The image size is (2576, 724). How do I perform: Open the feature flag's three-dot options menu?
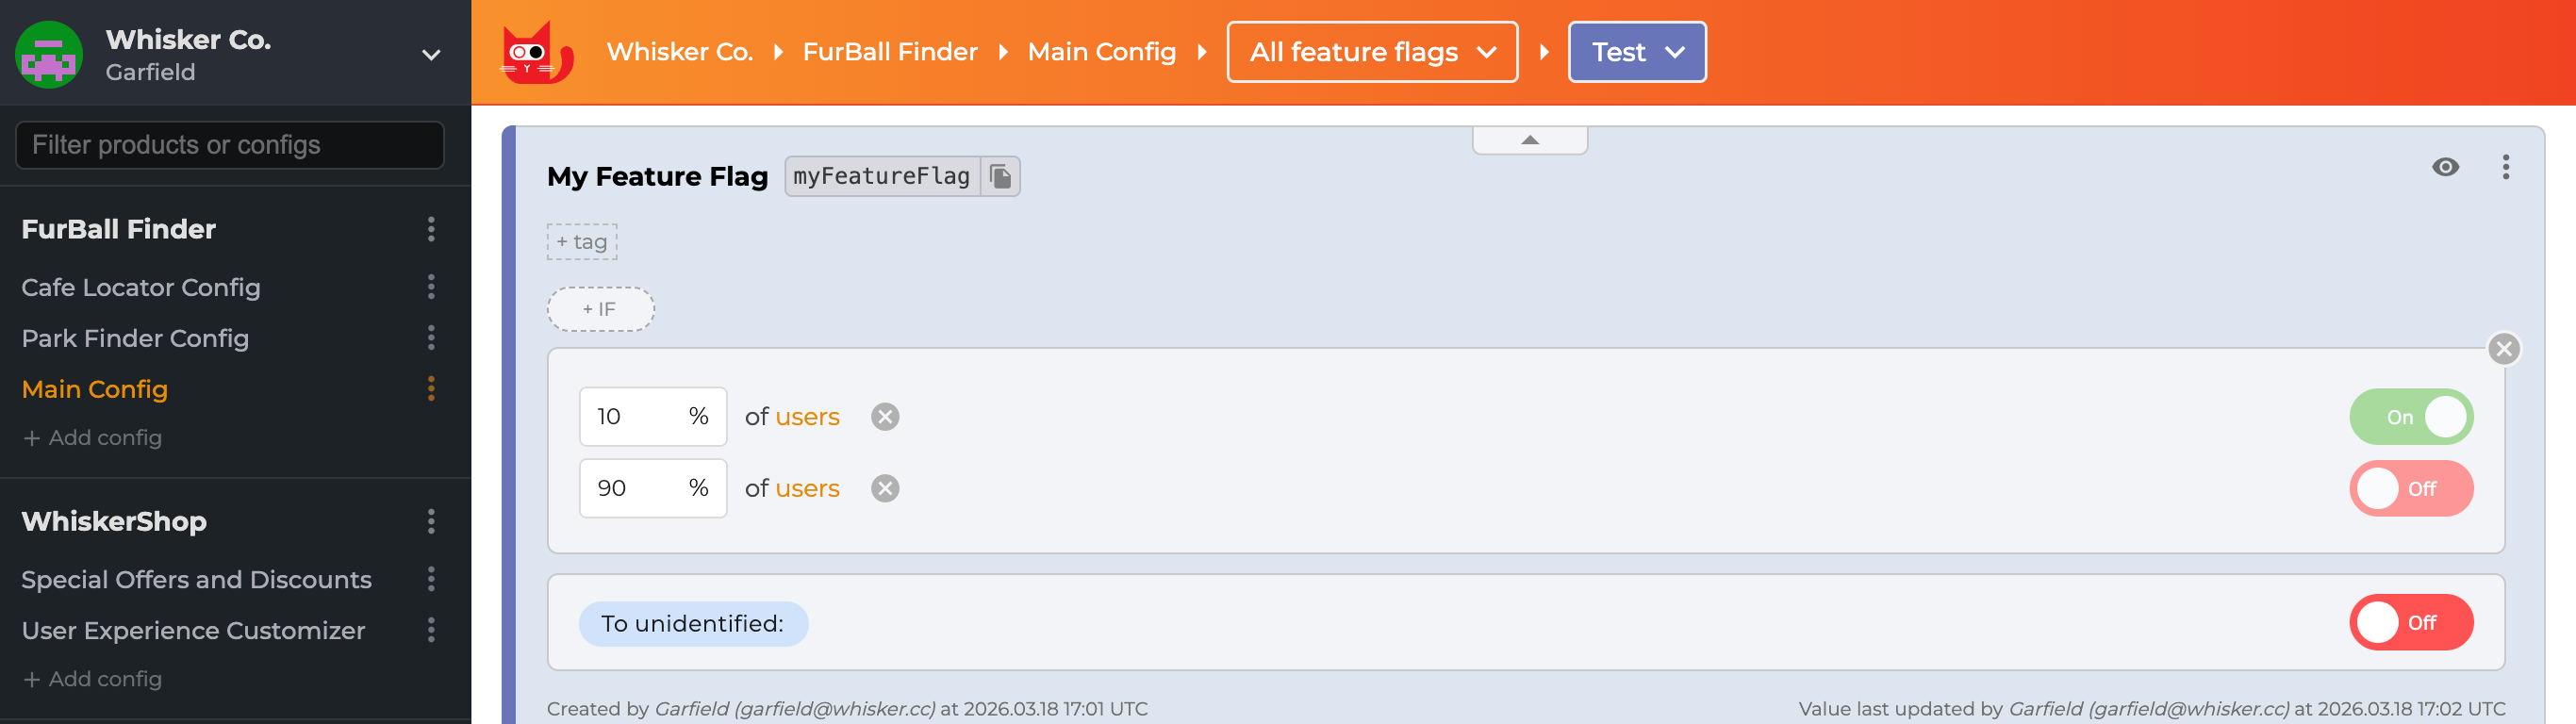point(2506,168)
